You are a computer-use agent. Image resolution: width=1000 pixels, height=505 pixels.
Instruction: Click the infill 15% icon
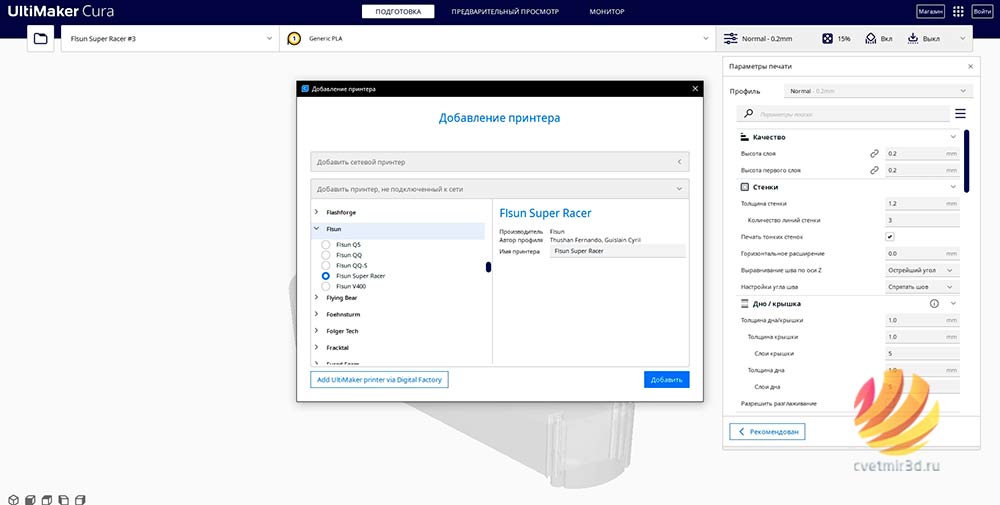click(827, 39)
